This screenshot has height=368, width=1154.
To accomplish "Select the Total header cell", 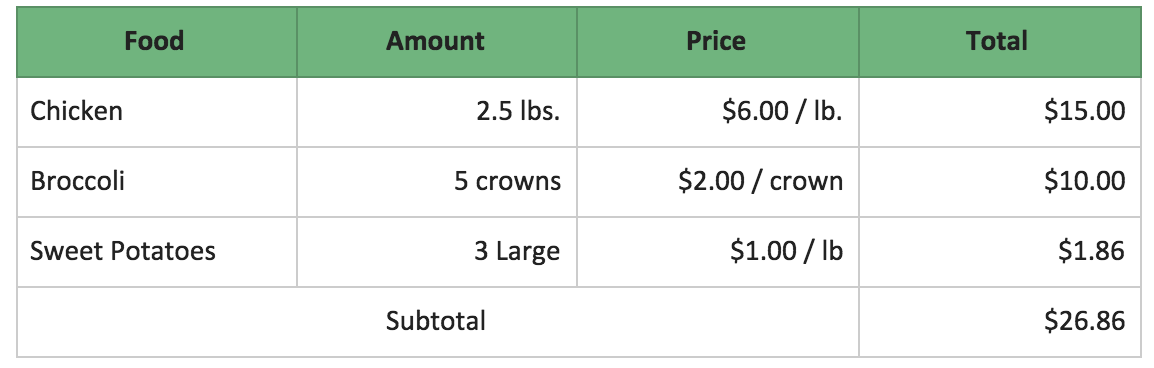I will (x=999, y=42).
